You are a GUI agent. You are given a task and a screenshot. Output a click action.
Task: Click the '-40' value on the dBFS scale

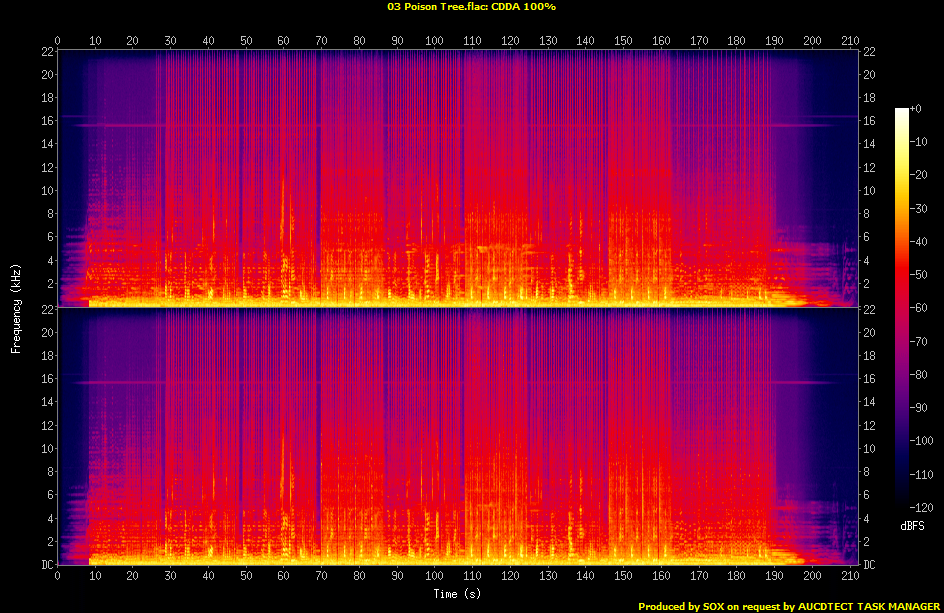pos(918,241)
